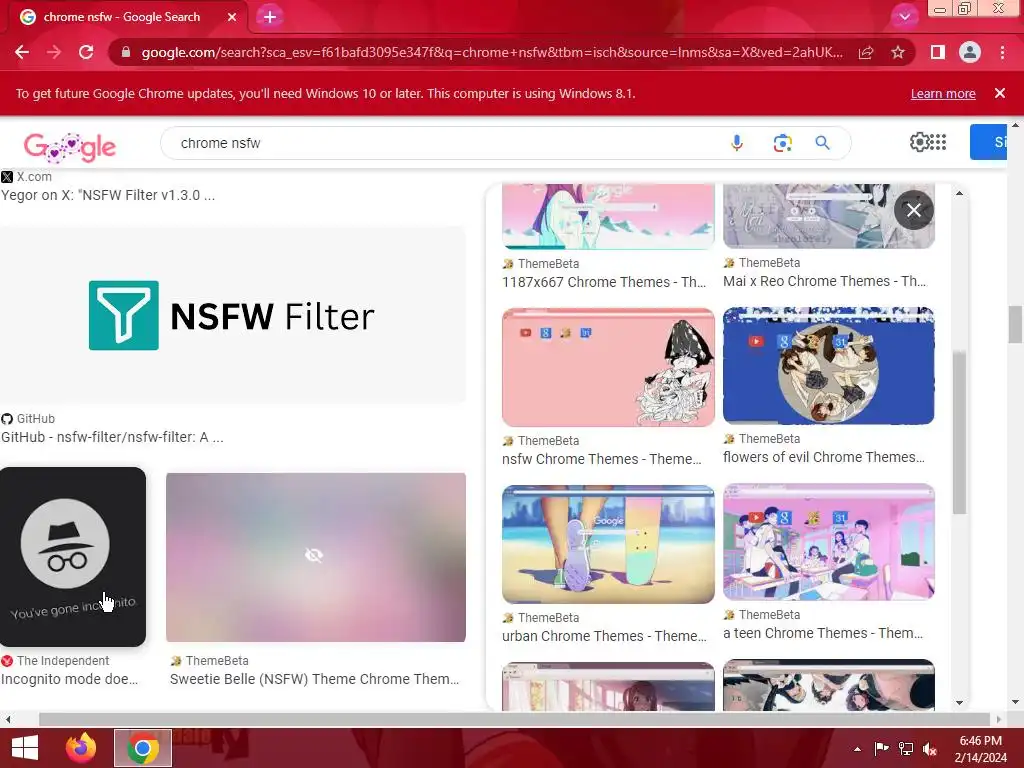Submit search with magnifier icon

[x=822, y=143]
